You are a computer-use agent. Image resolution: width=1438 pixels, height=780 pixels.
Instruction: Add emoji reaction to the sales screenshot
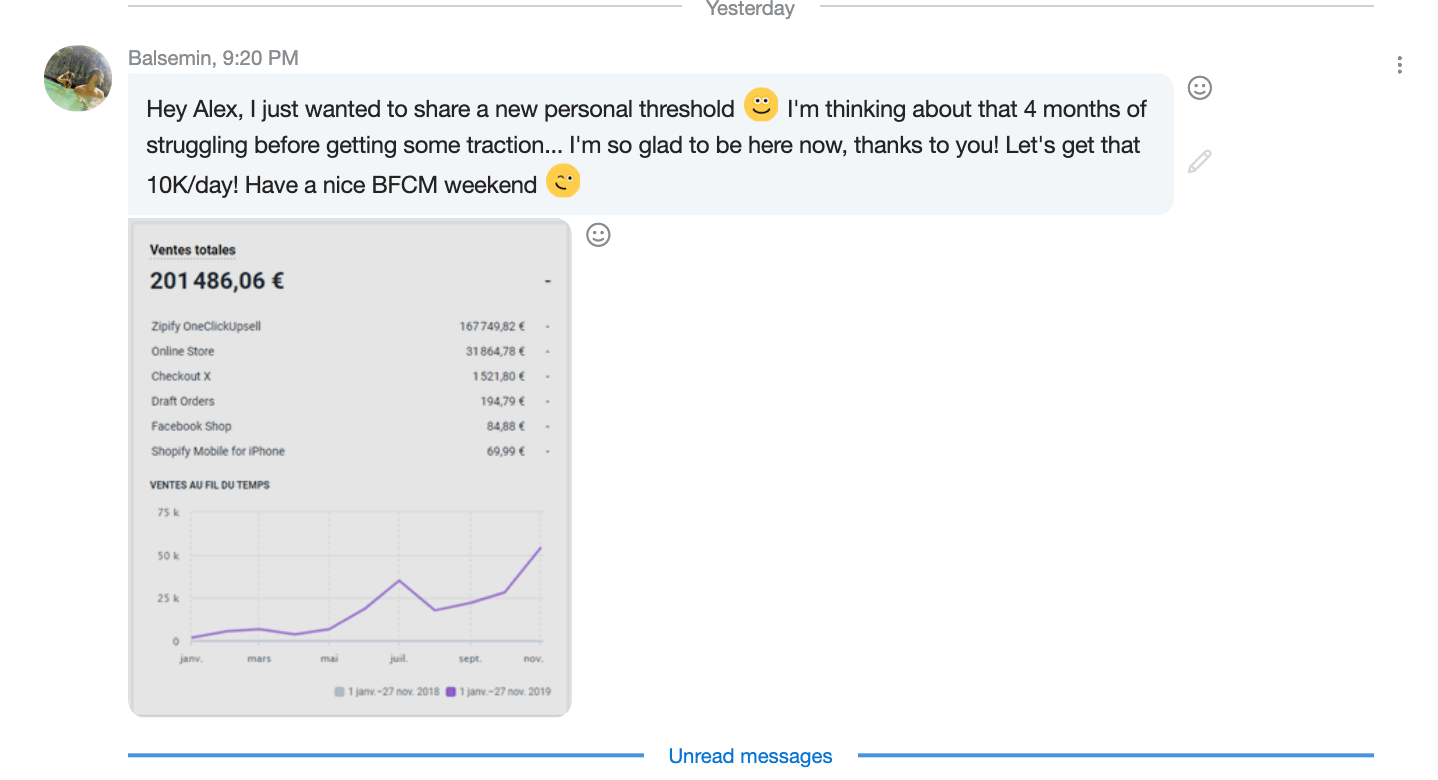[x=598, y=235]
